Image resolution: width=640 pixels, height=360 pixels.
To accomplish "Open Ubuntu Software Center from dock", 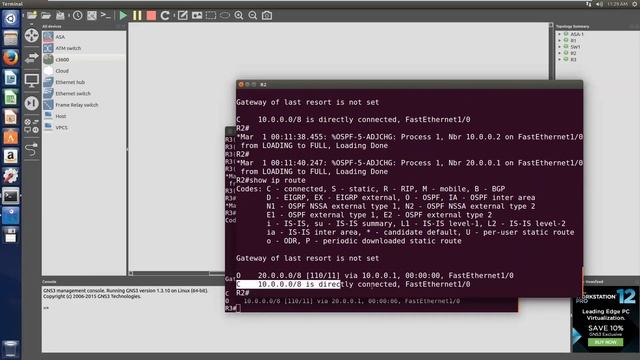I will pyautogui.click(x=11, y=136).
